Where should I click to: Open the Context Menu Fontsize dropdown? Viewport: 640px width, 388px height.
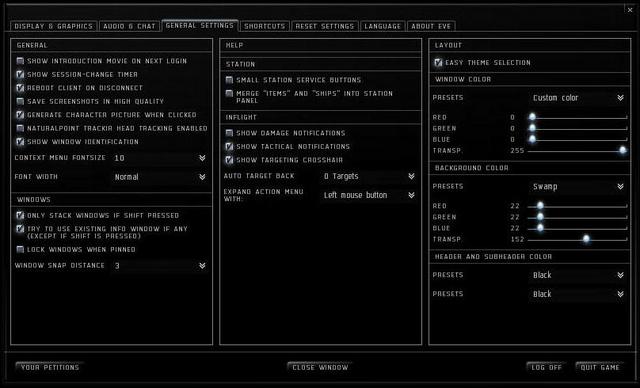[x=160, y=158]
